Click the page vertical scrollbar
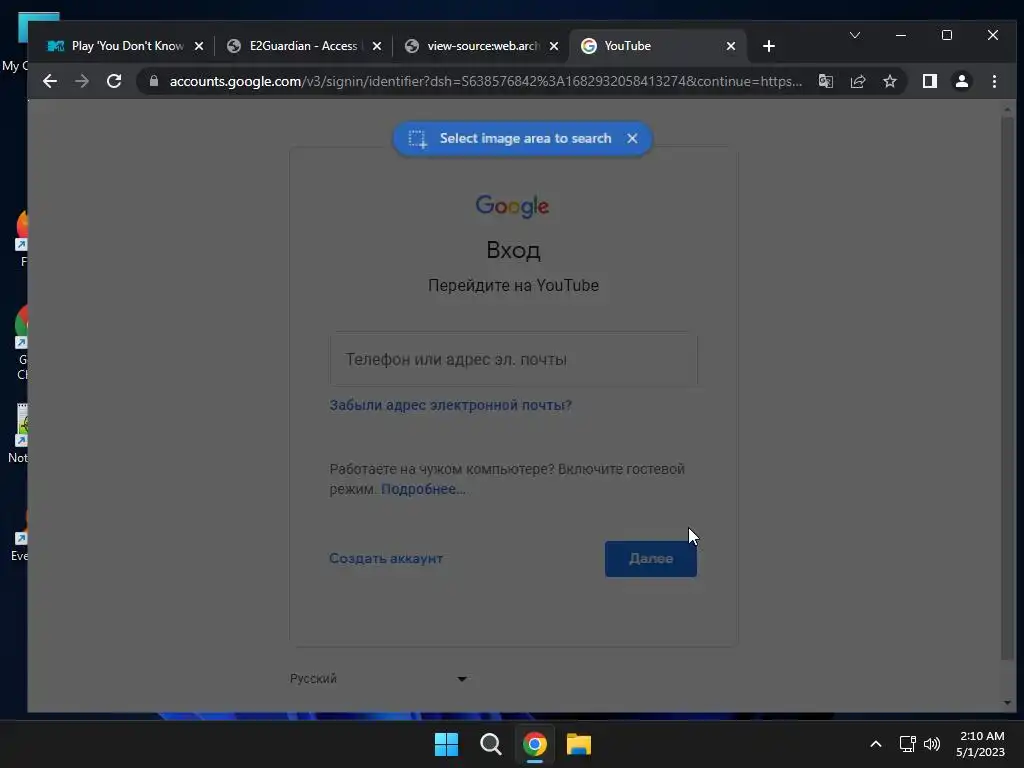Viewport: 1024px width, 768px height. (x=1007, y=389)
